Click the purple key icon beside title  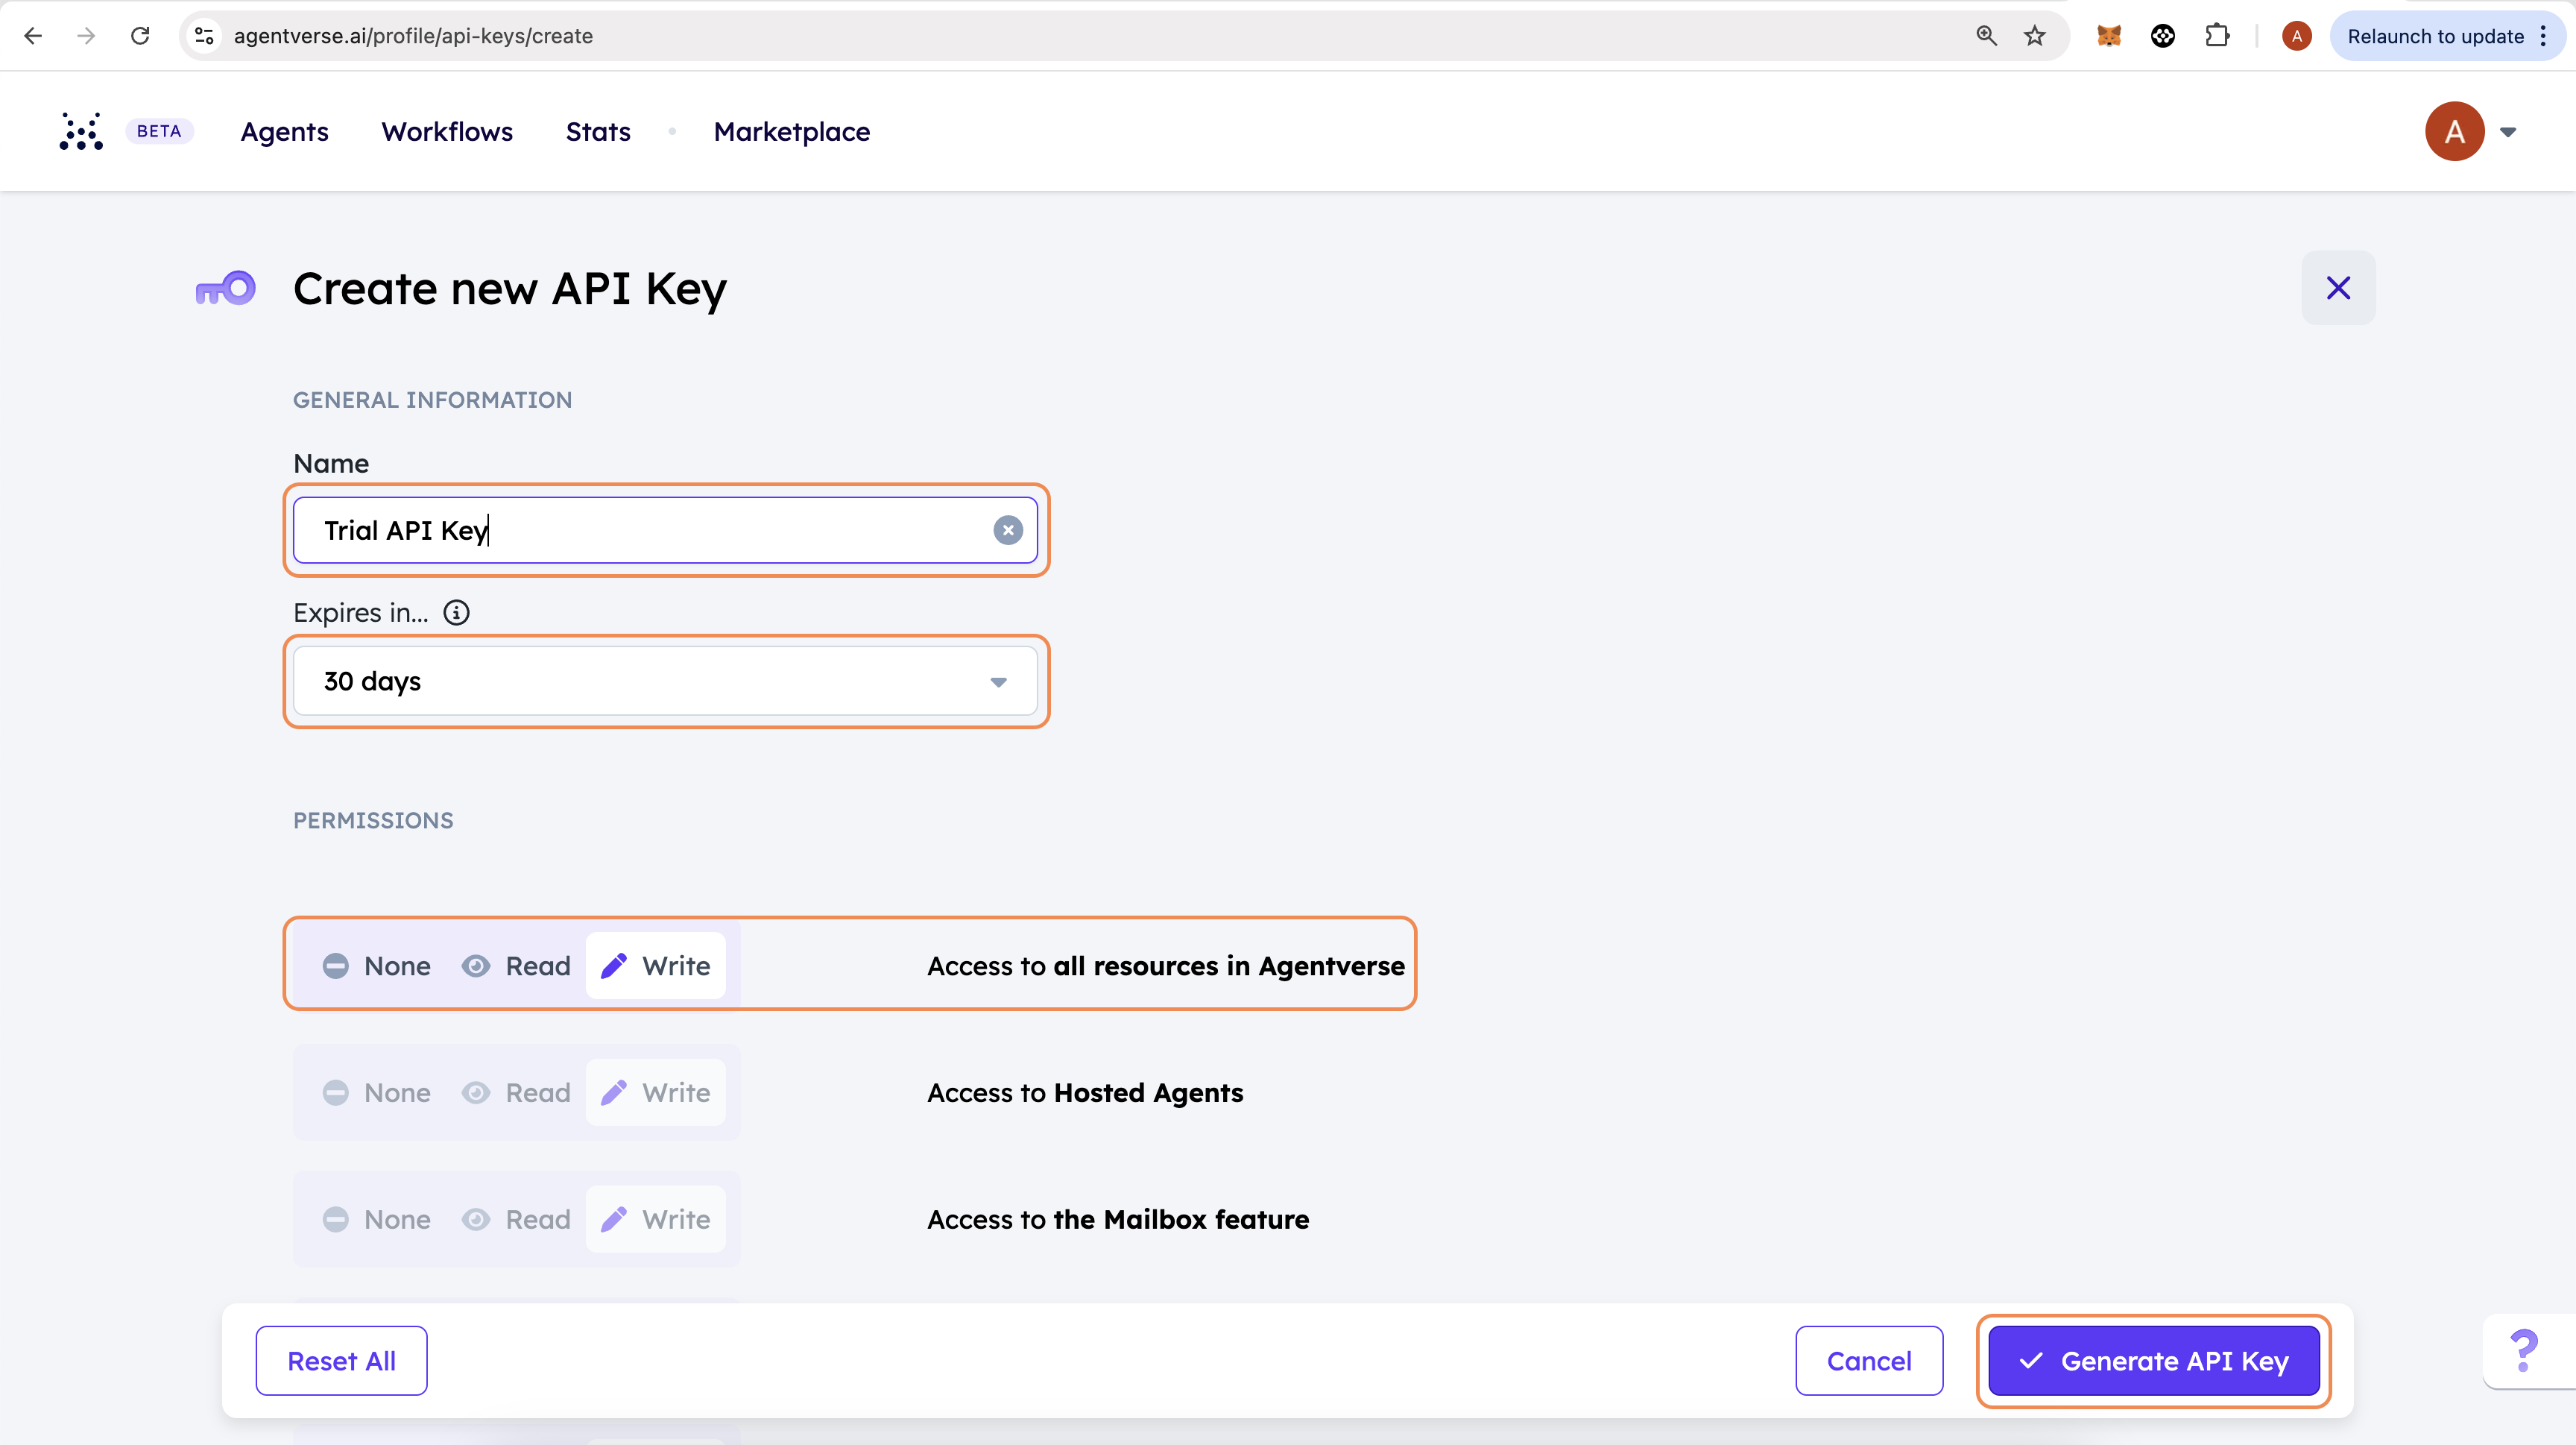pyautogui.click(x=225, y=289)
